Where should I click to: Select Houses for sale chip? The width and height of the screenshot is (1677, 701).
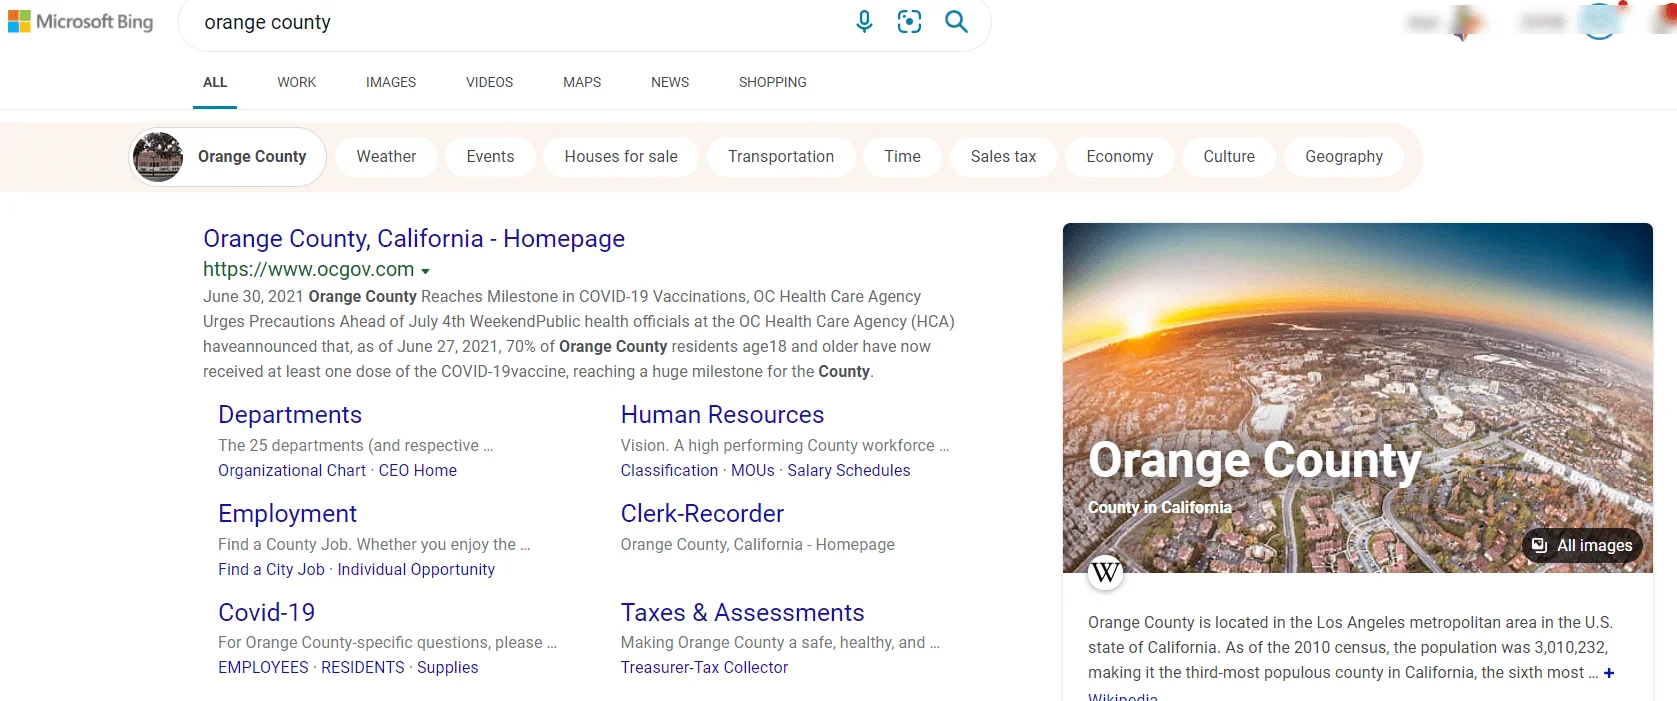621,157
